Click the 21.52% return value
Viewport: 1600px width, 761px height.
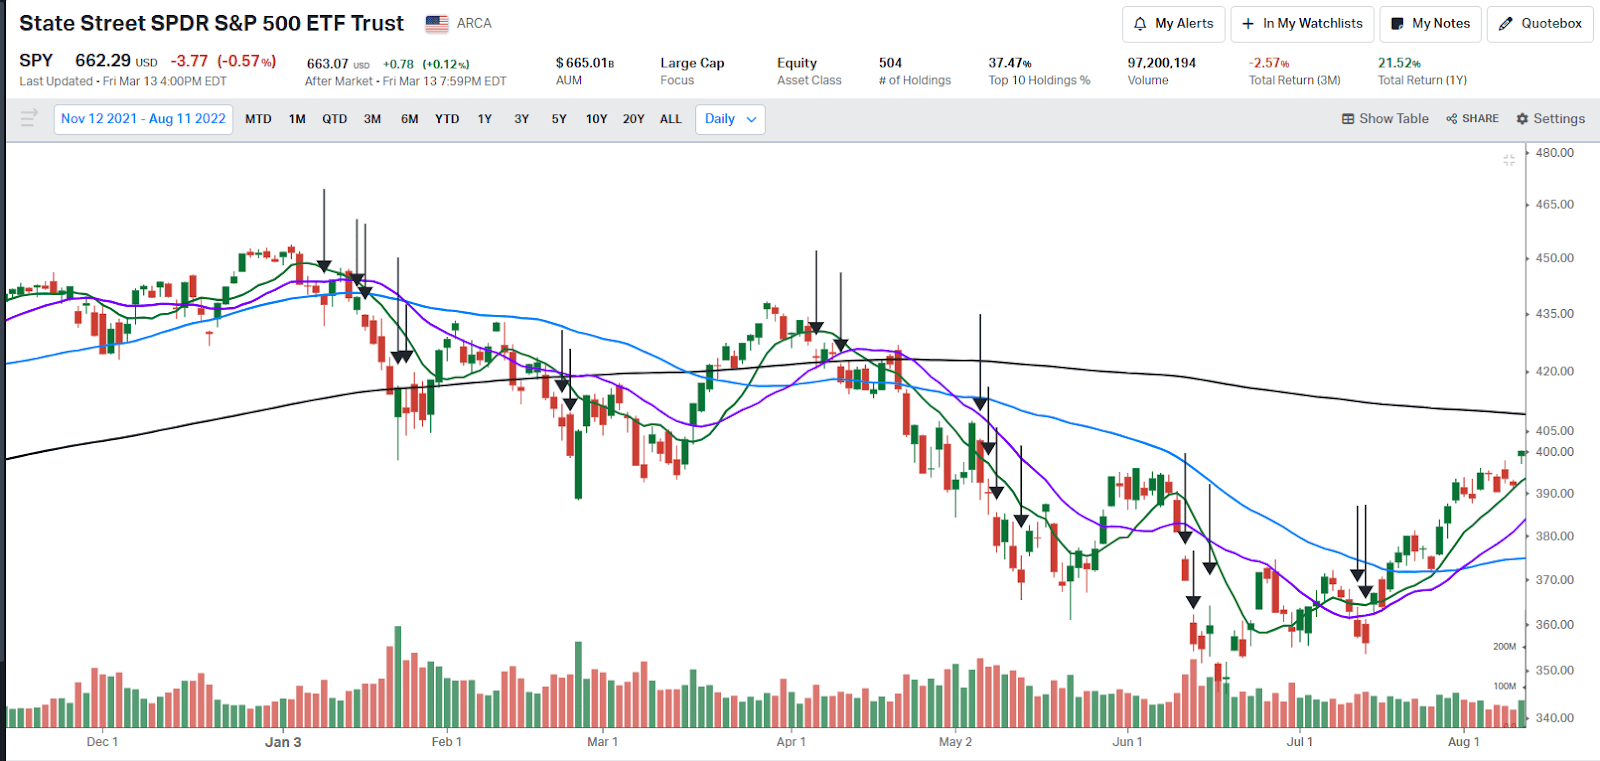coord(1399,63)
